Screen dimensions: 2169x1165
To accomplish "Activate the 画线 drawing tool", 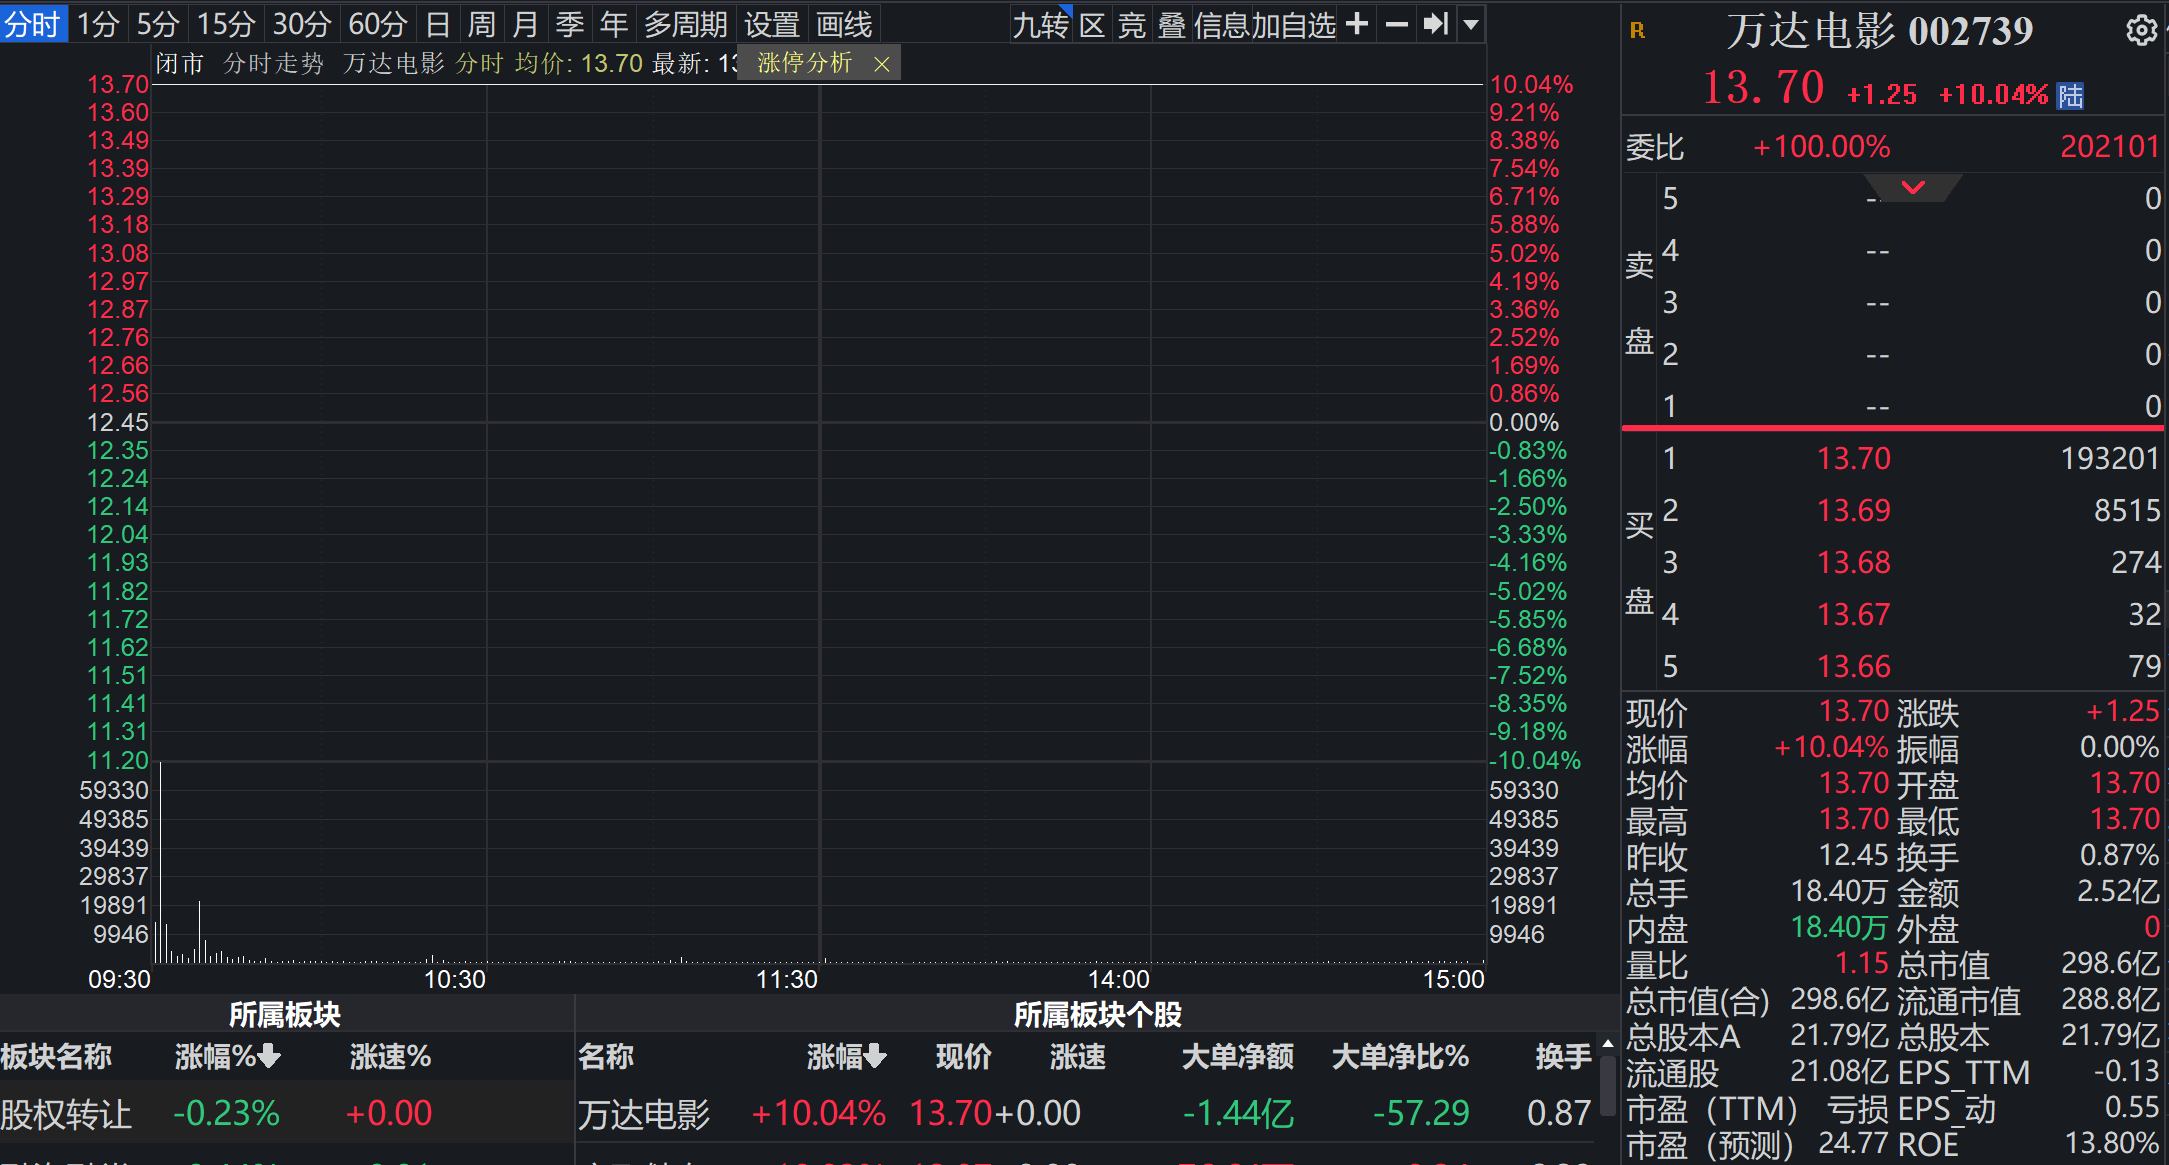I will click(844, 24).
